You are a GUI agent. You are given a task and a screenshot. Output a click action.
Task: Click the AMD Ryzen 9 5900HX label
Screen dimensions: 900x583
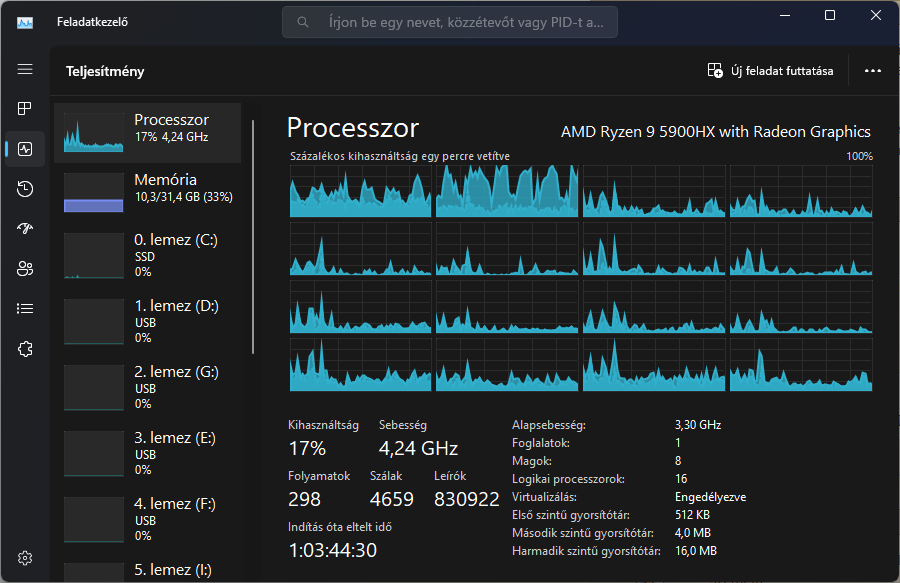715,132
